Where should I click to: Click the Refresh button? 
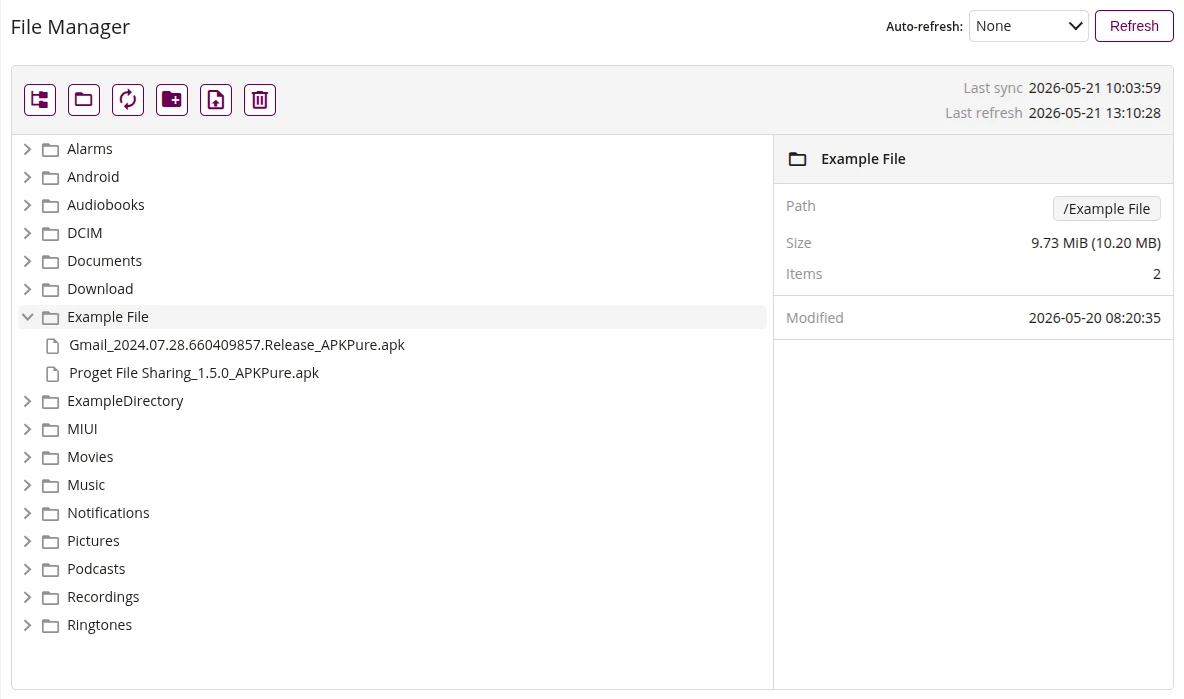1133,26
